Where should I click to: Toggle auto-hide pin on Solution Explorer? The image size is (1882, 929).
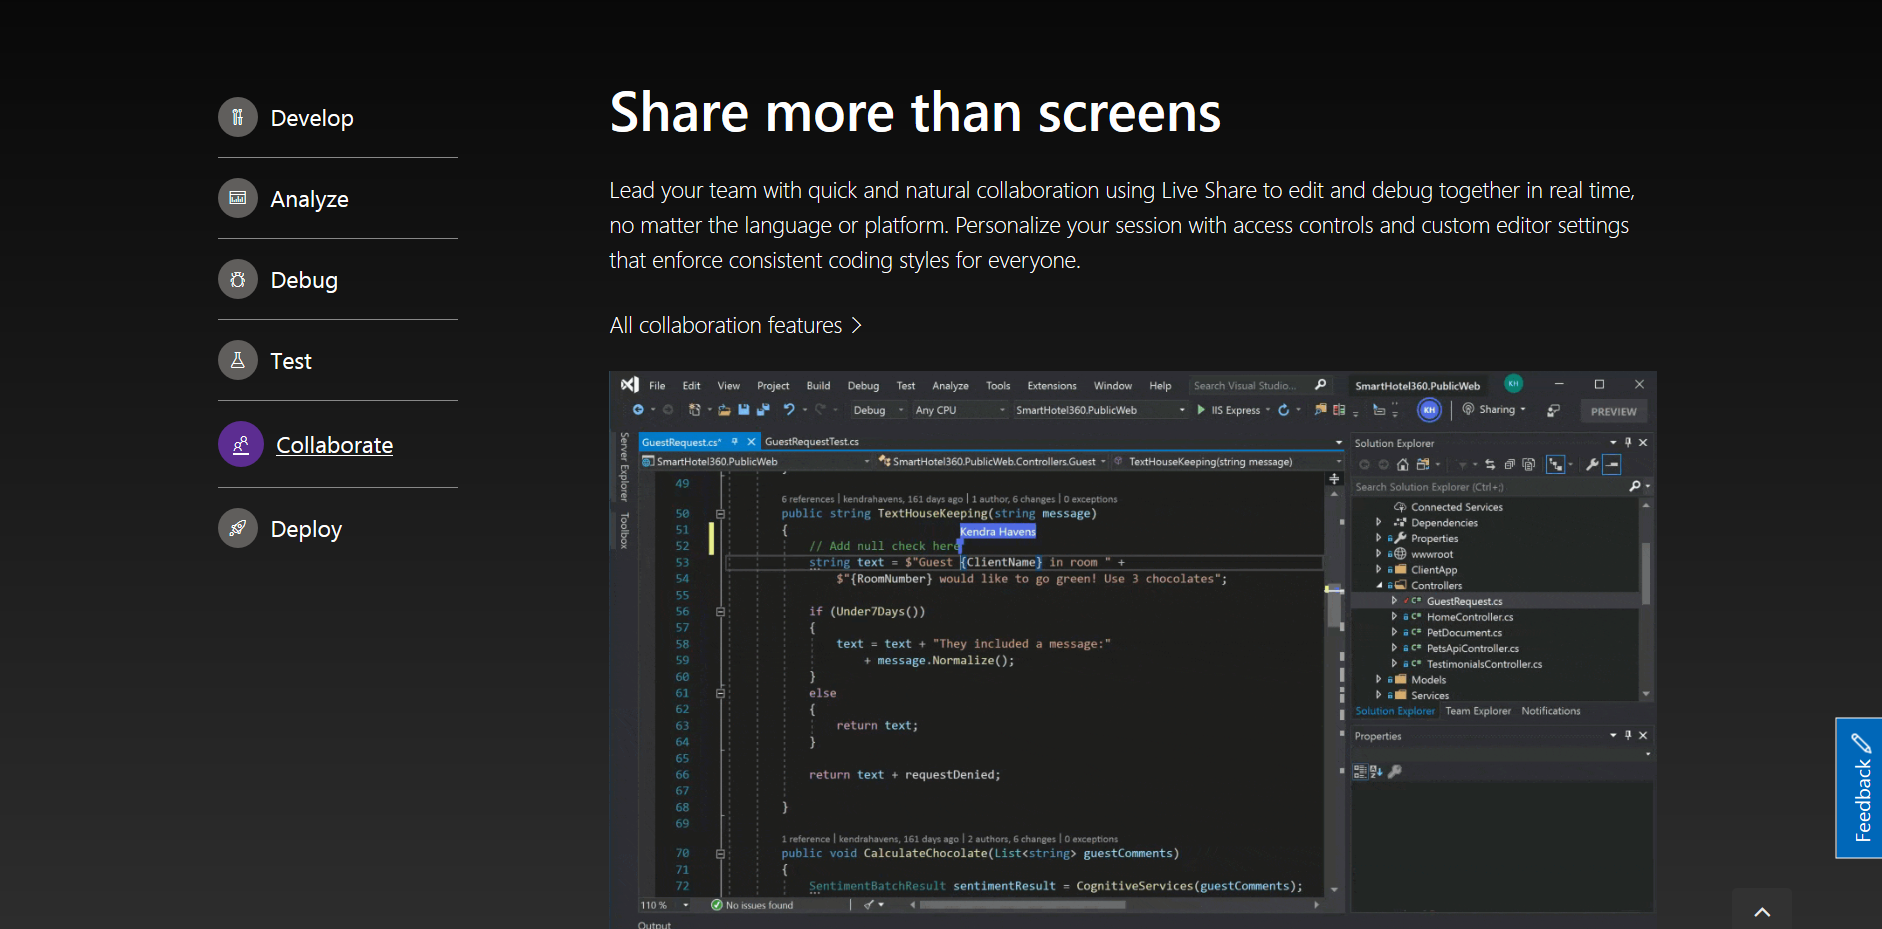[1627, 443]
